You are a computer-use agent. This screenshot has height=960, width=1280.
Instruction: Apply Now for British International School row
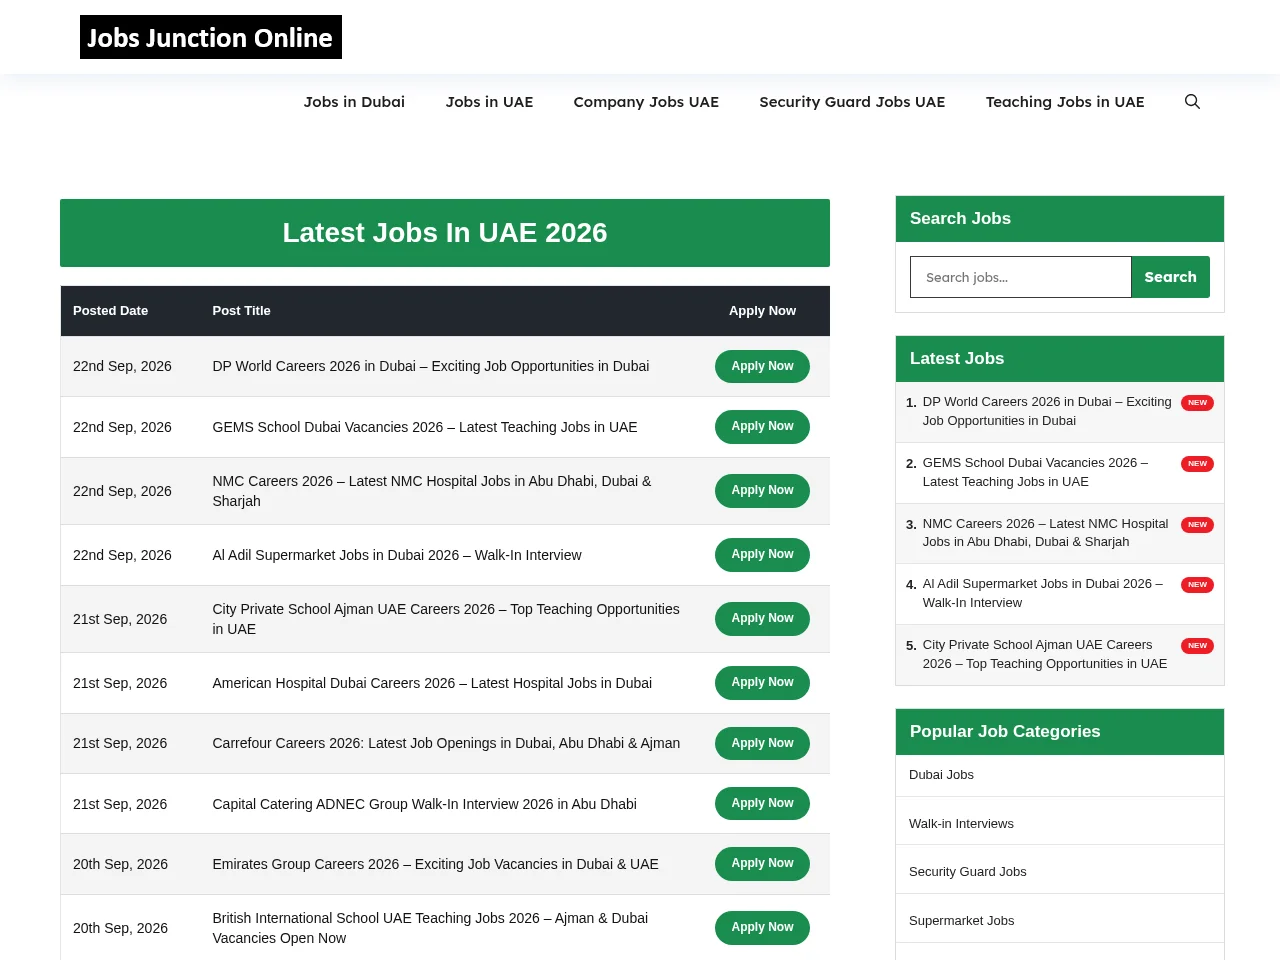pos(762,928)
